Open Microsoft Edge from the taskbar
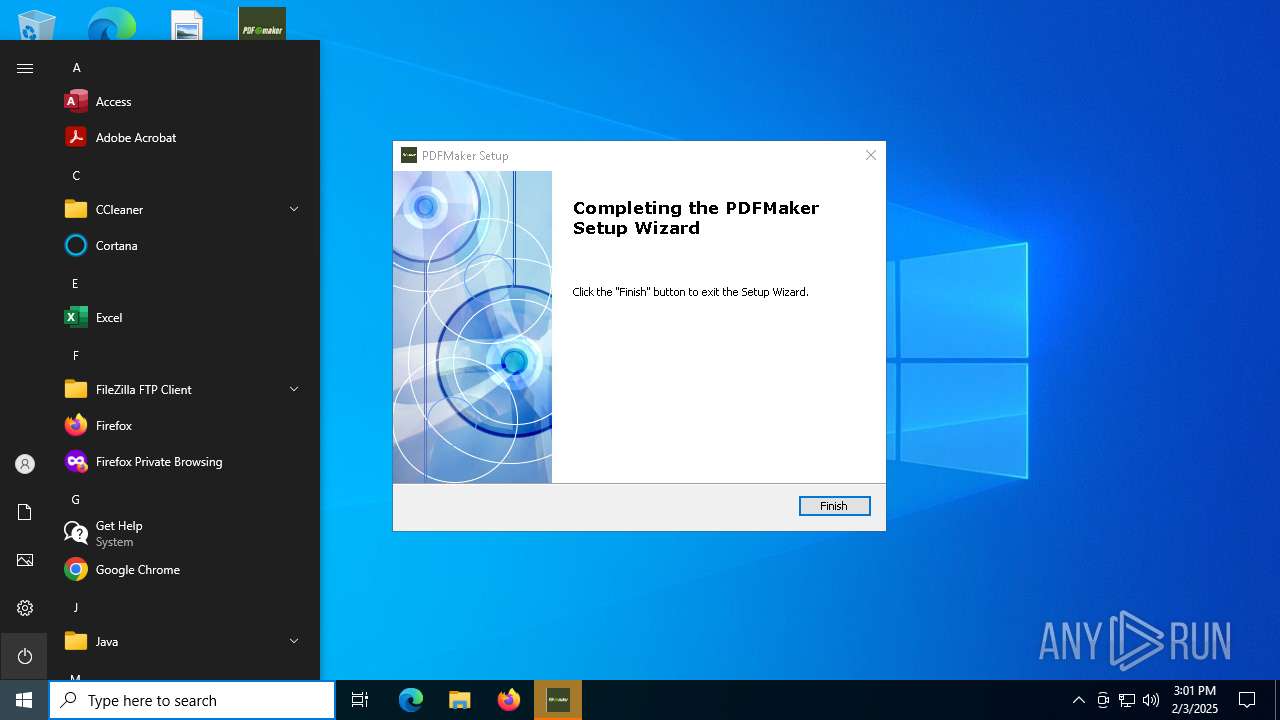 411,700
